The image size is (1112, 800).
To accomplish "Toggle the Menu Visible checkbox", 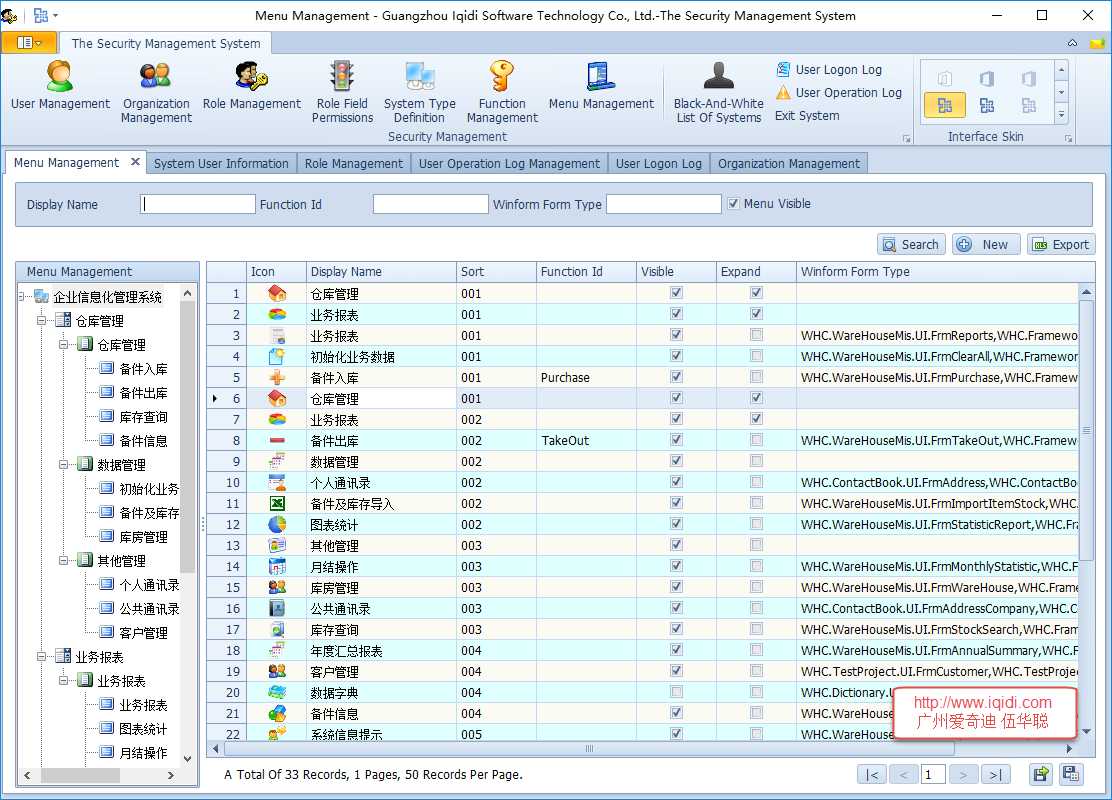I will 734,204.
